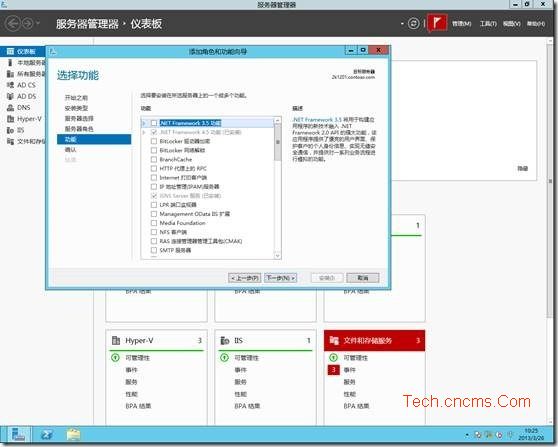Viewport: 558px width, 447px height.
Task: Check the LPR 端口监视器 checkbox
Action: click(x=154, y=205)
